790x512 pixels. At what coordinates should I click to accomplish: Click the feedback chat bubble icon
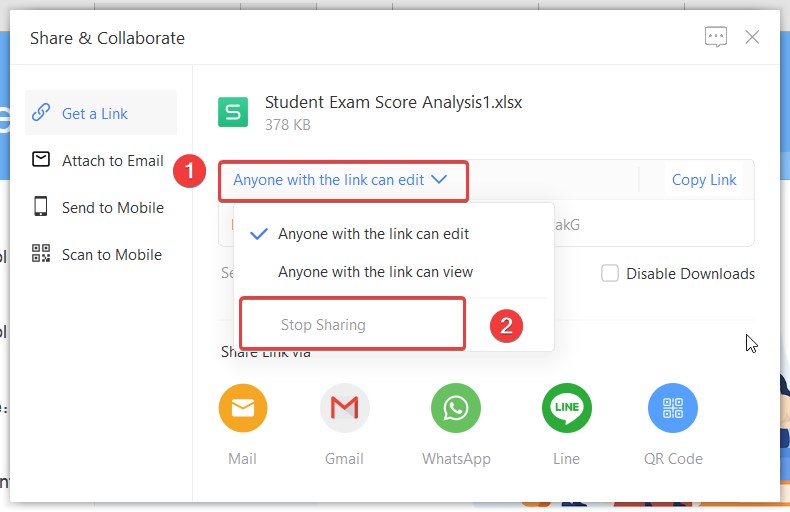(x=716, y=37)
